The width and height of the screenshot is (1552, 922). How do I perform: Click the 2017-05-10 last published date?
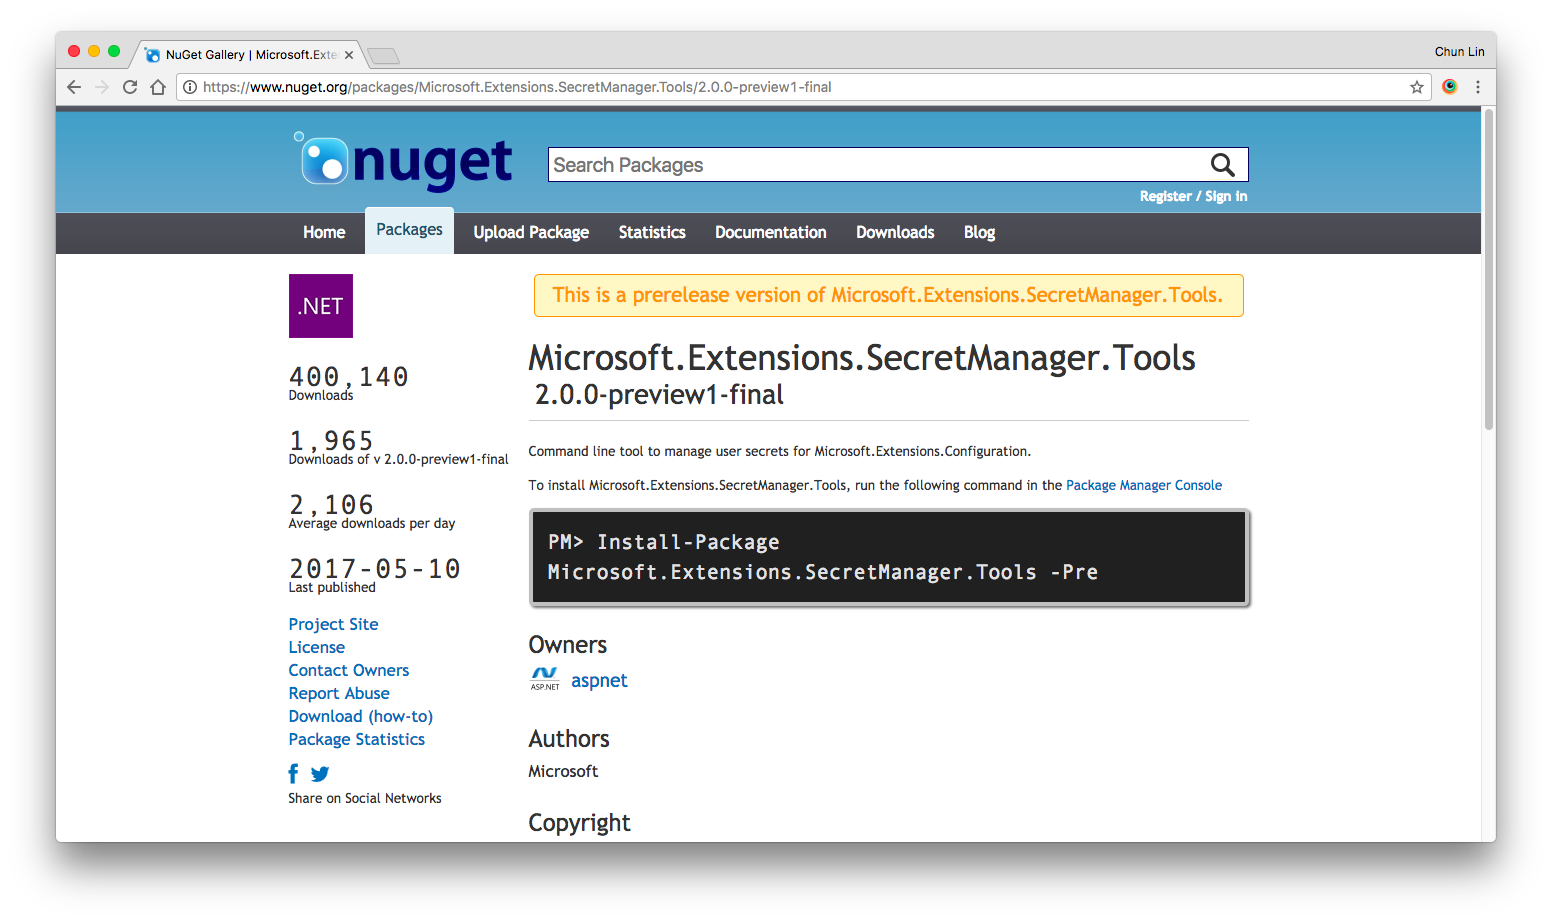[x=374, y=568]
